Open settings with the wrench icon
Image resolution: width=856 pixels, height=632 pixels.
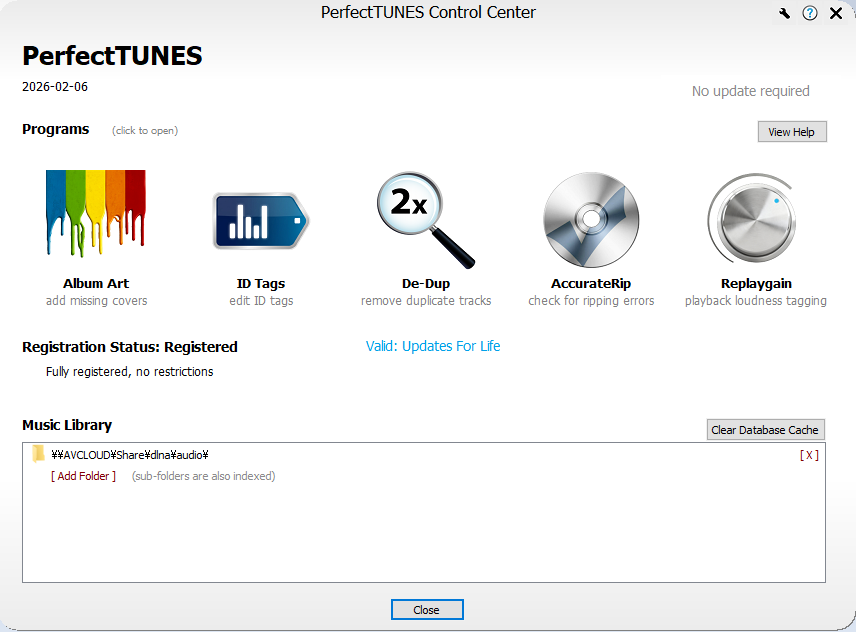785,13
